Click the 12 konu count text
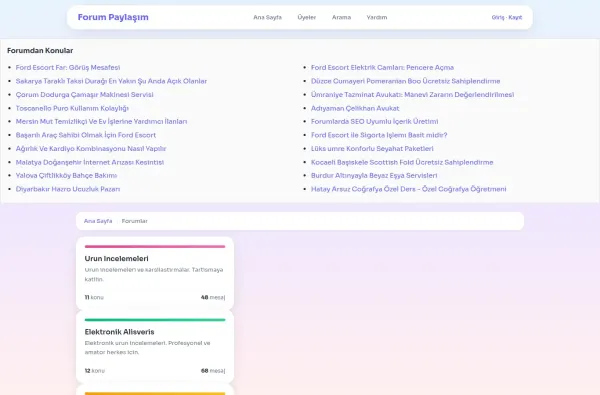Screen dimensions: 600x395 (x=95, y=371)
